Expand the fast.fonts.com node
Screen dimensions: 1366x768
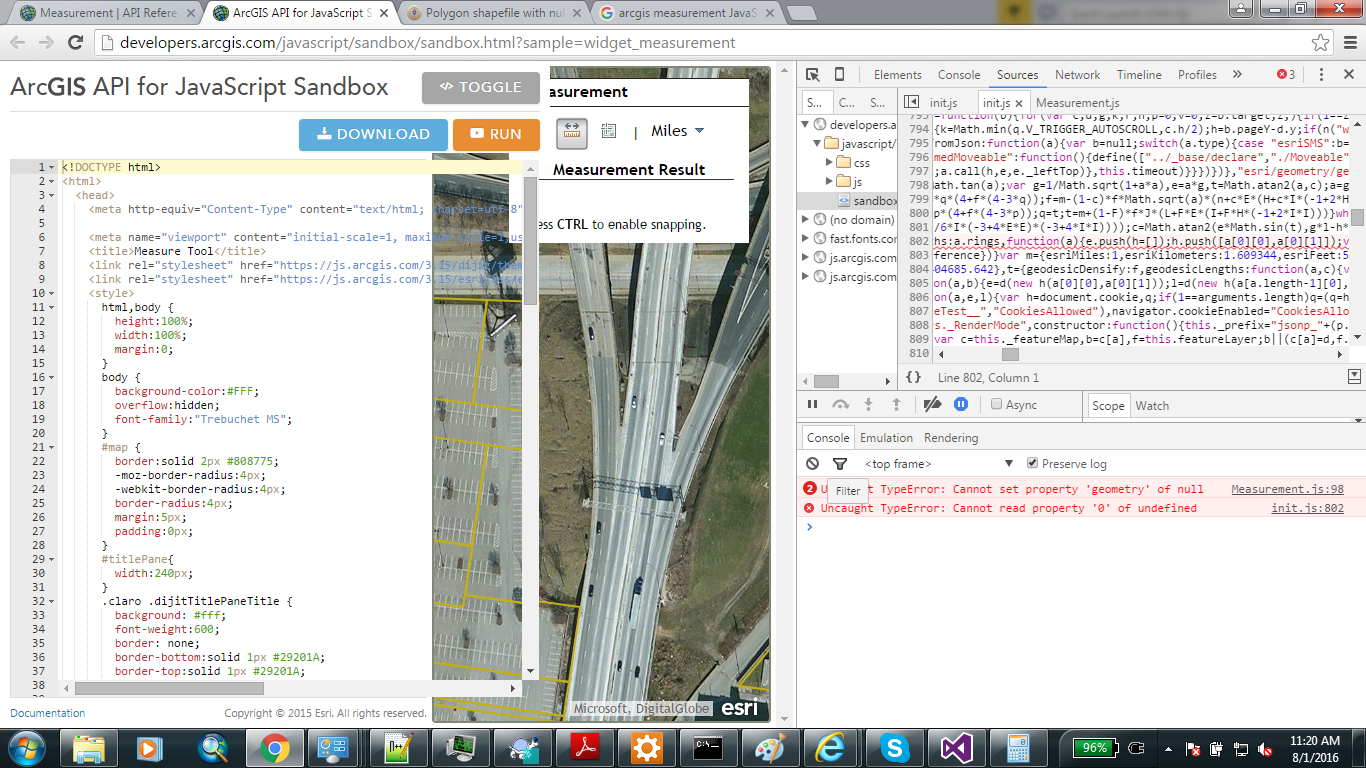[x=806, y=238]
